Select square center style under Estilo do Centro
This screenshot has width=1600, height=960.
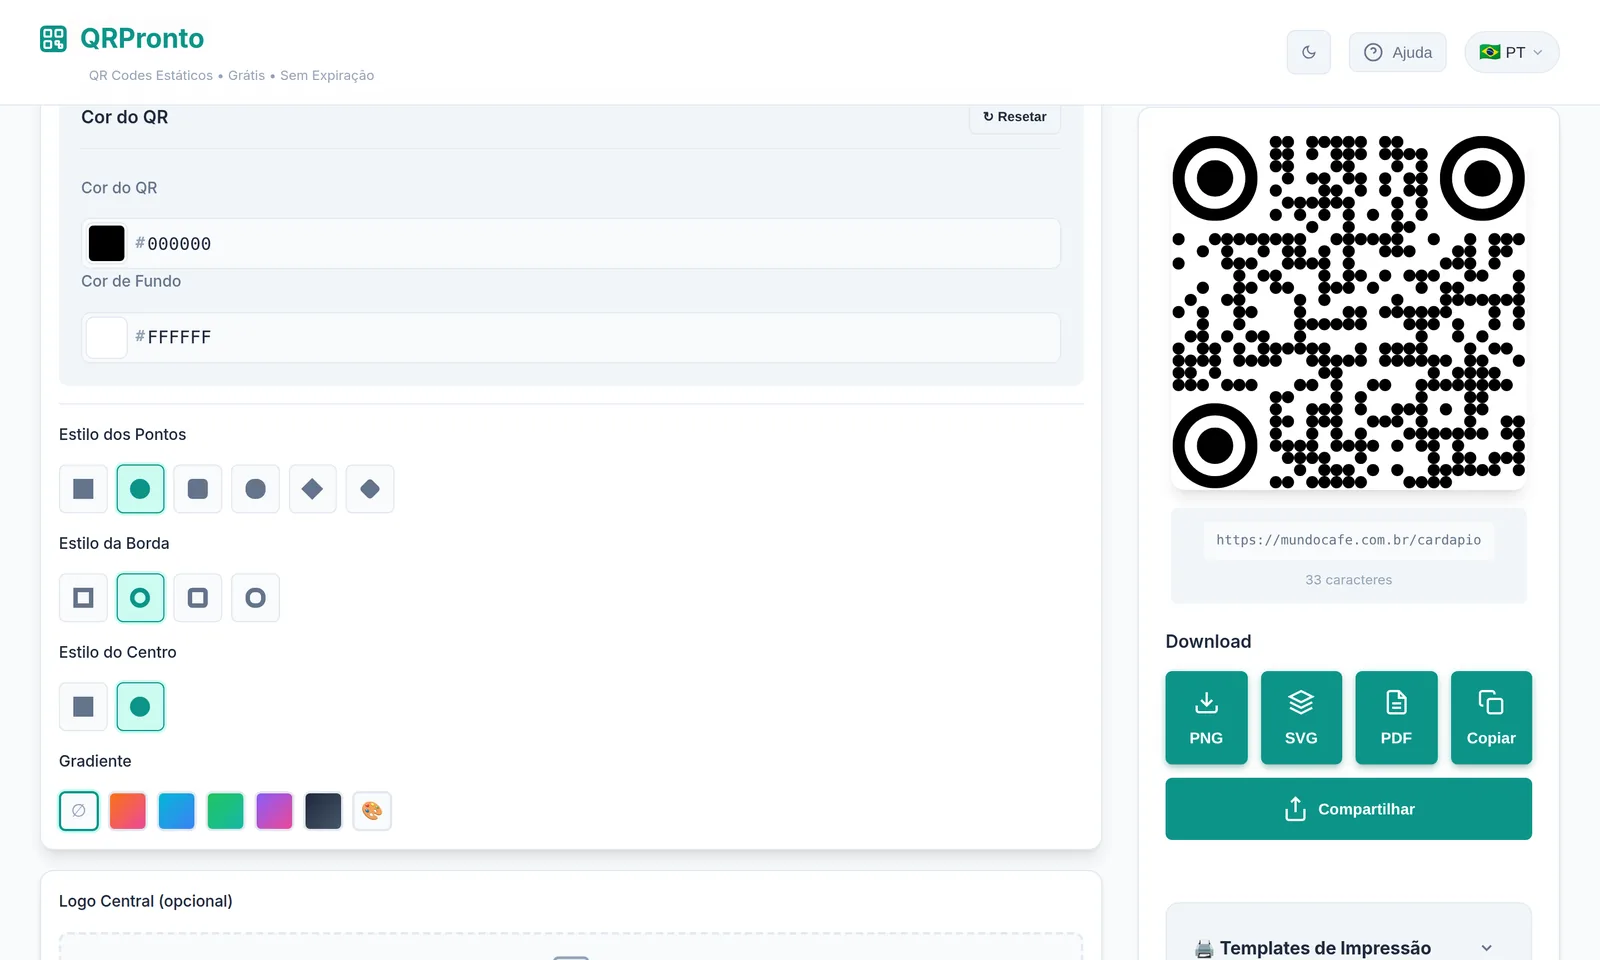(83, 707)
